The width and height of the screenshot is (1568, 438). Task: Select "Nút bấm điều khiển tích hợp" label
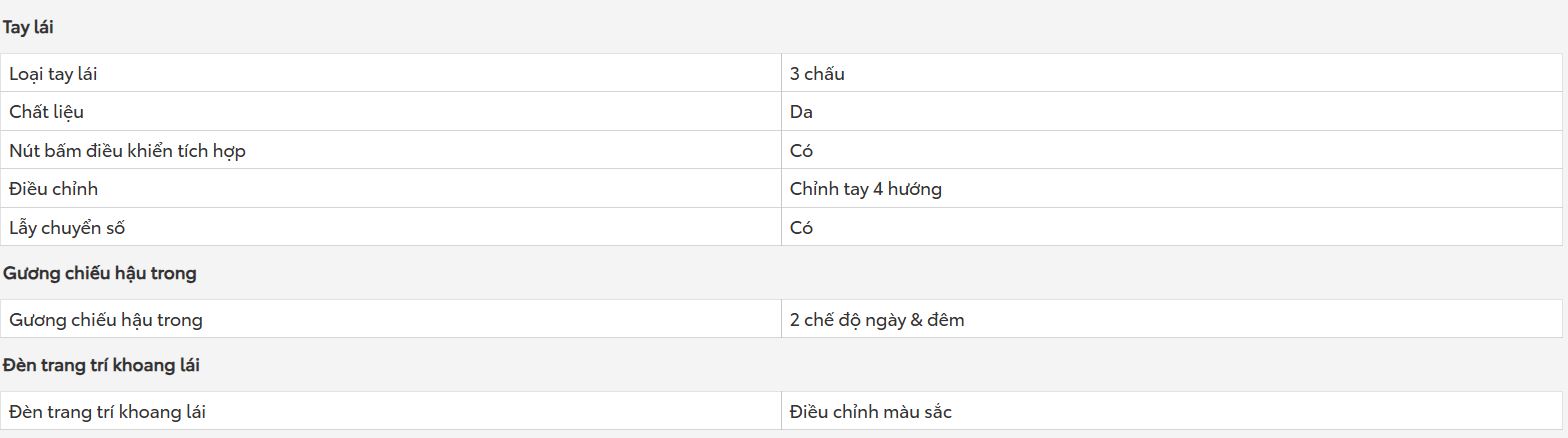click(x=127, y=151)
